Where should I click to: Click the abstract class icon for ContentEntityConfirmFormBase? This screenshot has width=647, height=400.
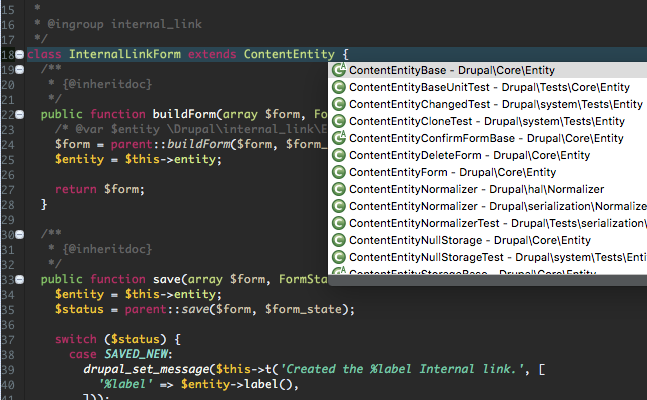(339, 138)
